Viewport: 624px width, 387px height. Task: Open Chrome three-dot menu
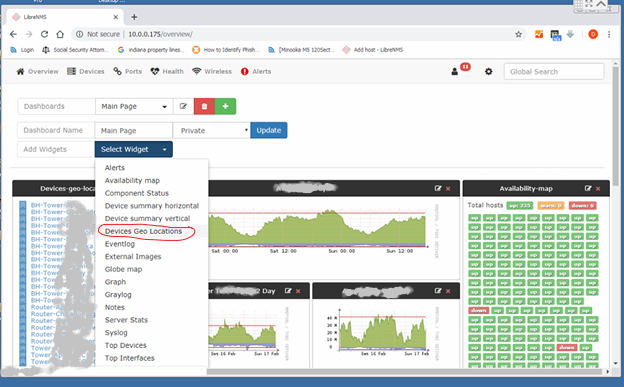[609, 34]
